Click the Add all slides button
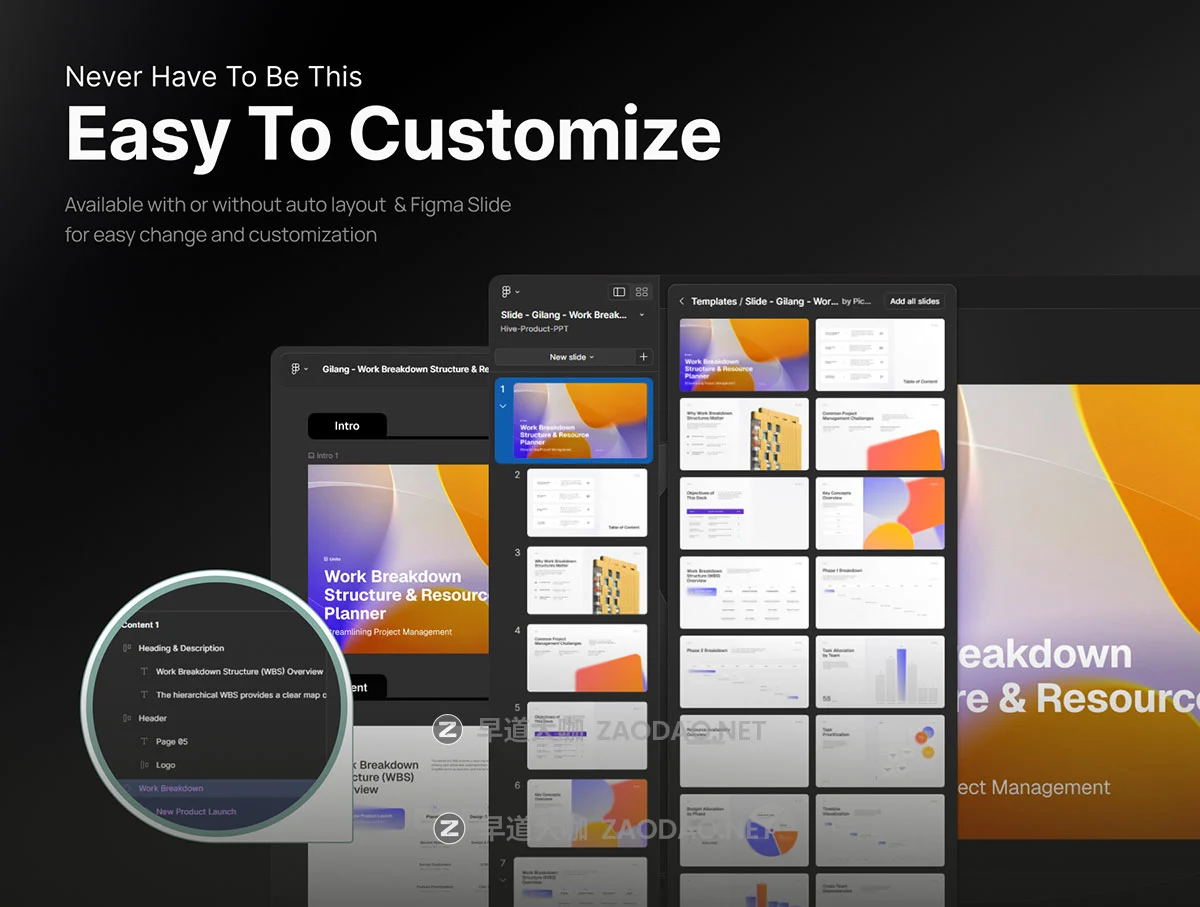The image size is (1200, 907). pos(914,301)
